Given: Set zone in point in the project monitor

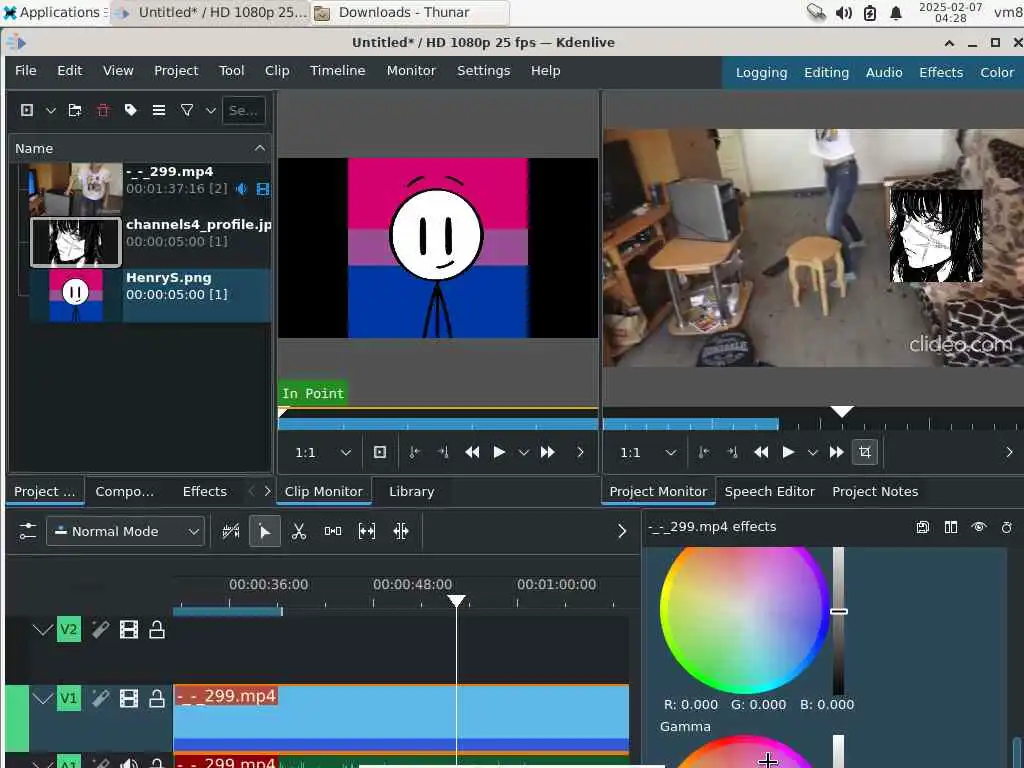Looking at the screenshot, I should (x=703, y=452).
